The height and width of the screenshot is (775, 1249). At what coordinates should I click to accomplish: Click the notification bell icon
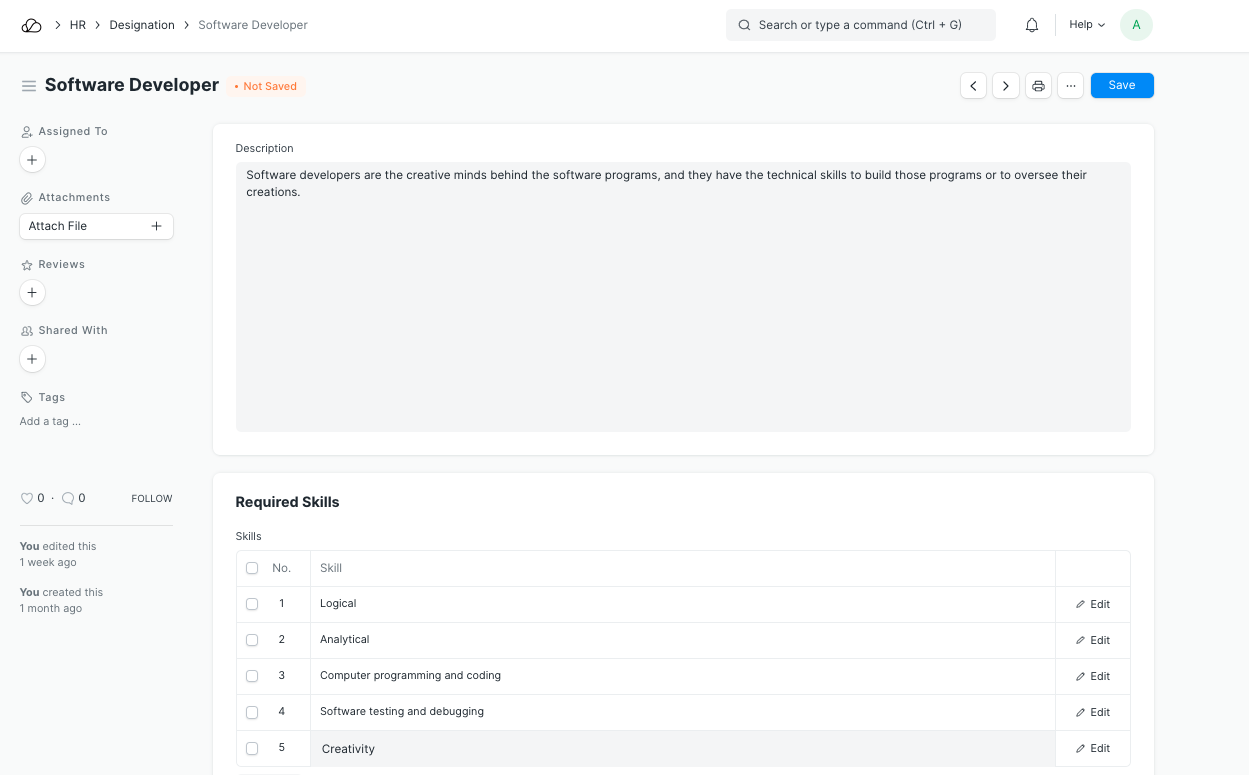[1032, 25]
